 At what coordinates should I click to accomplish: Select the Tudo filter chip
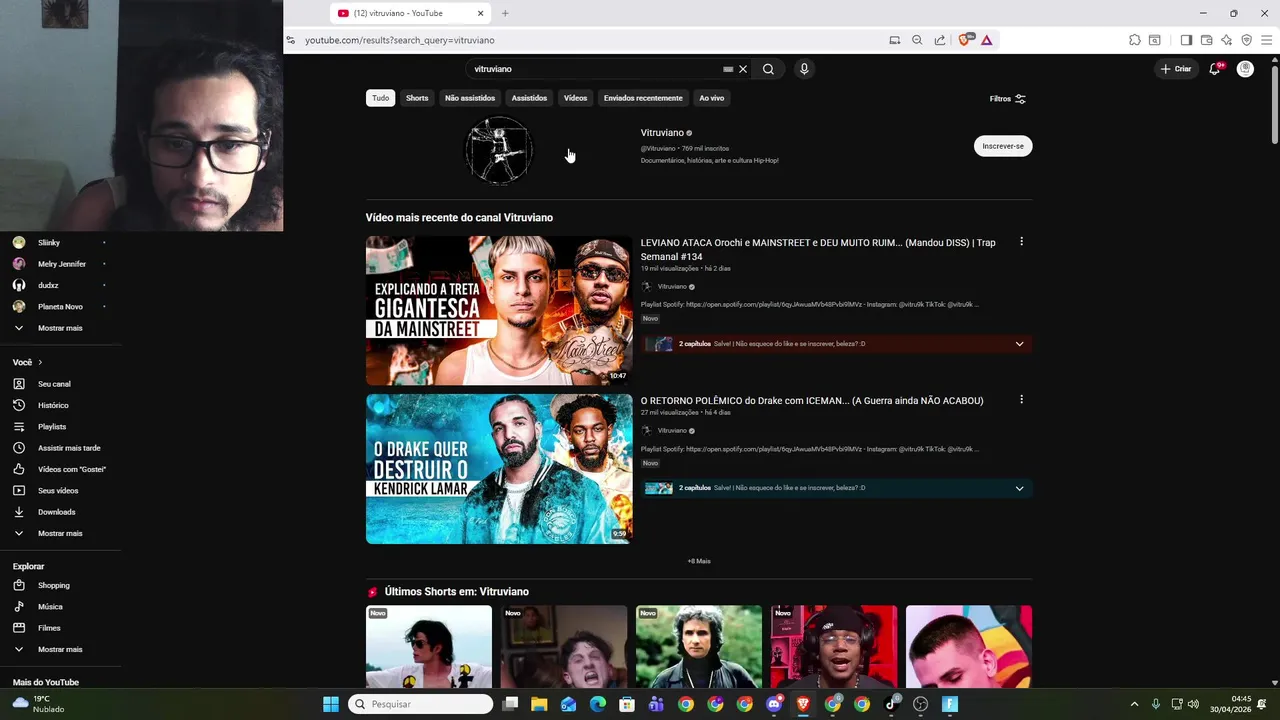click(381, 98)
